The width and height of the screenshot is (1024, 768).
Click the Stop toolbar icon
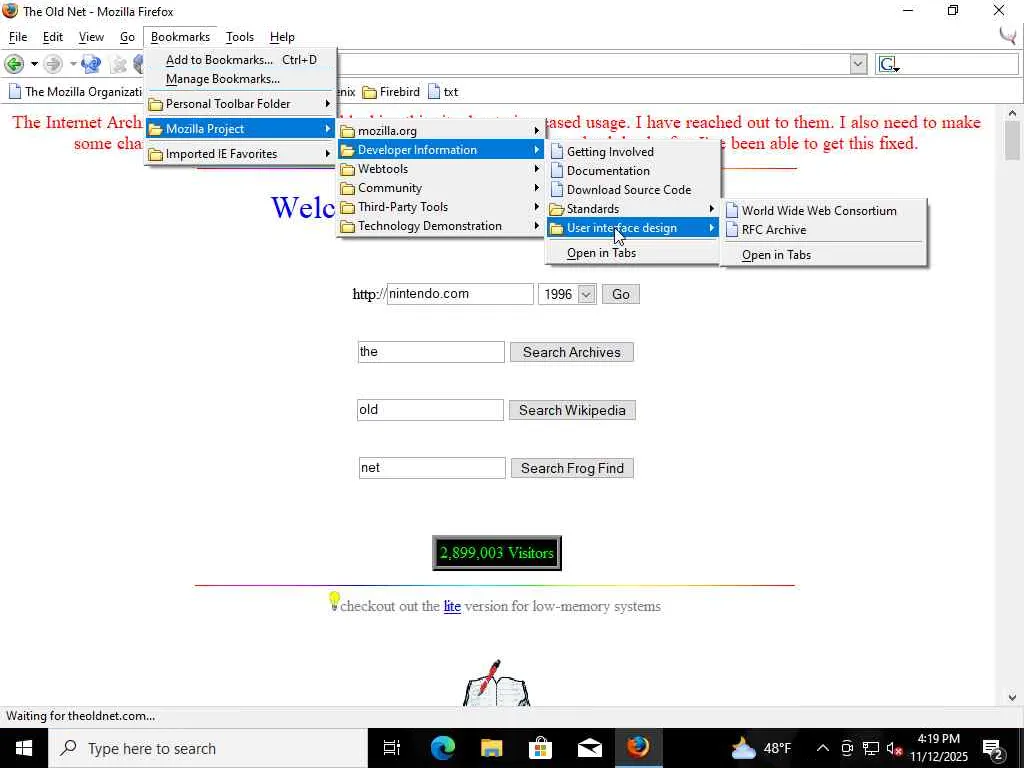tap(118, 64)
